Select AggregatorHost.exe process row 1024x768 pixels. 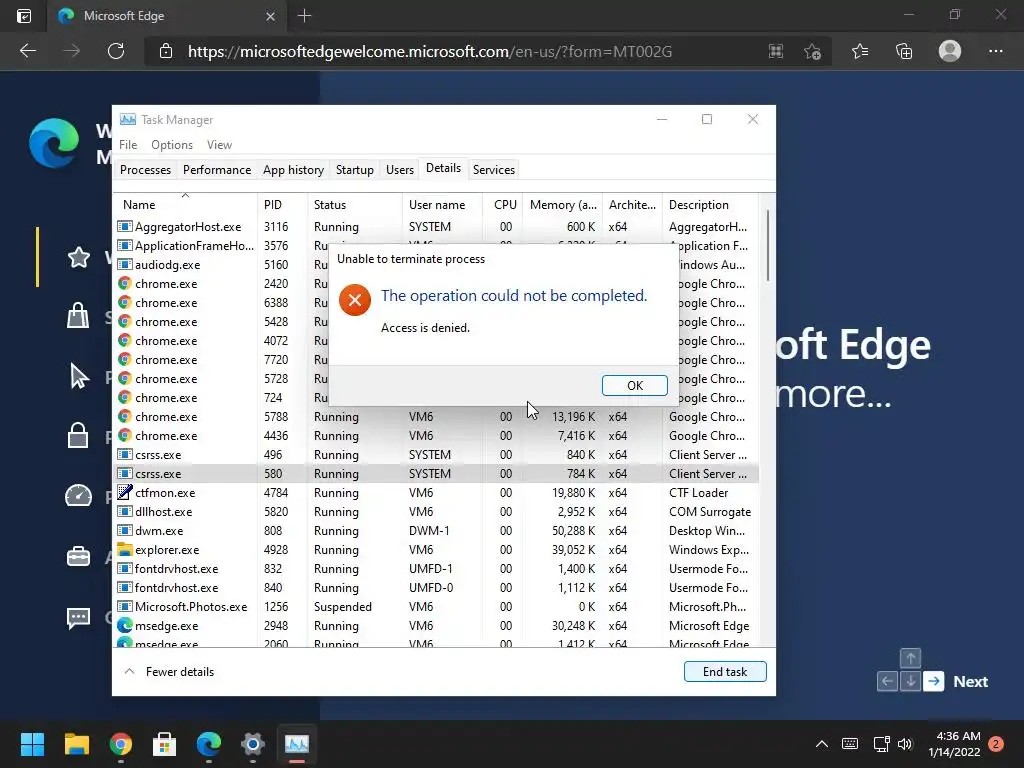click(436, 227)
